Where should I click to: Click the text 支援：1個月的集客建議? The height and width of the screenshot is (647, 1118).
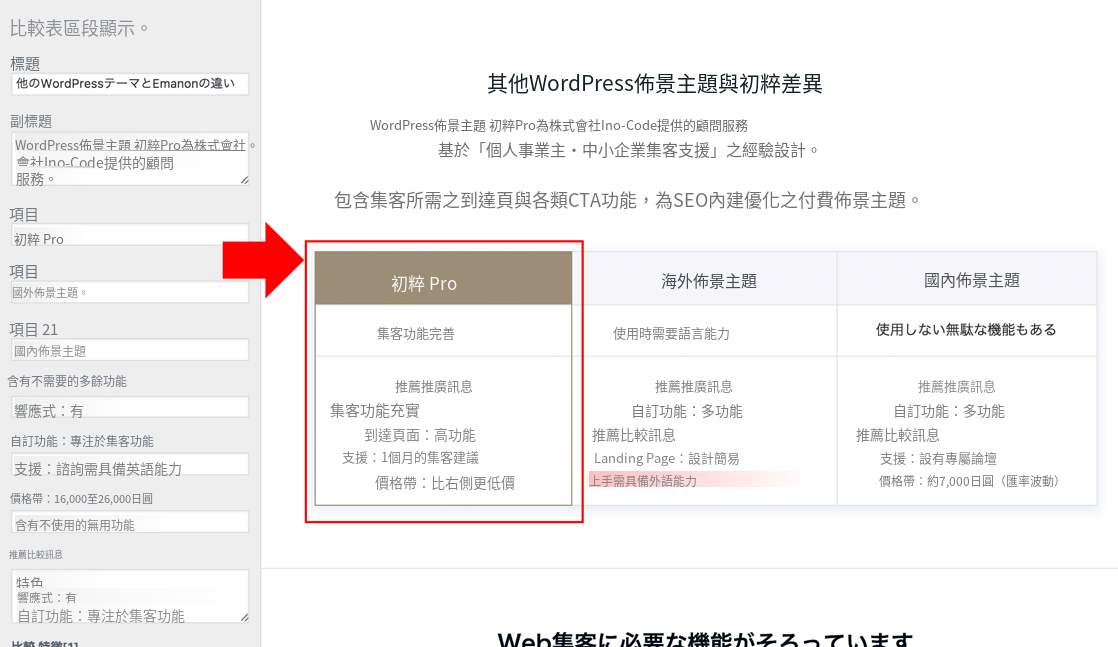[x=411, y=458]
